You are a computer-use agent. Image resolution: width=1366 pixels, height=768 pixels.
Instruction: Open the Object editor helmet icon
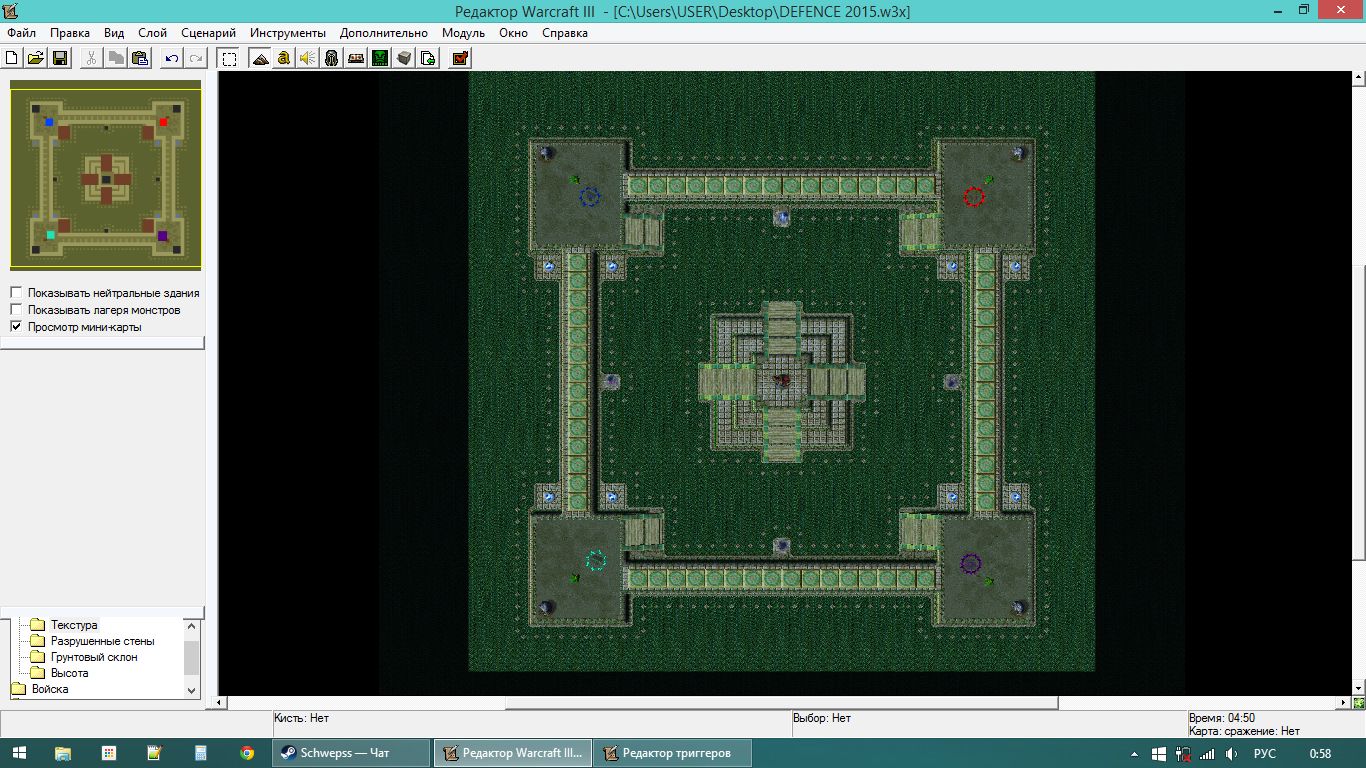click(332, 58)
